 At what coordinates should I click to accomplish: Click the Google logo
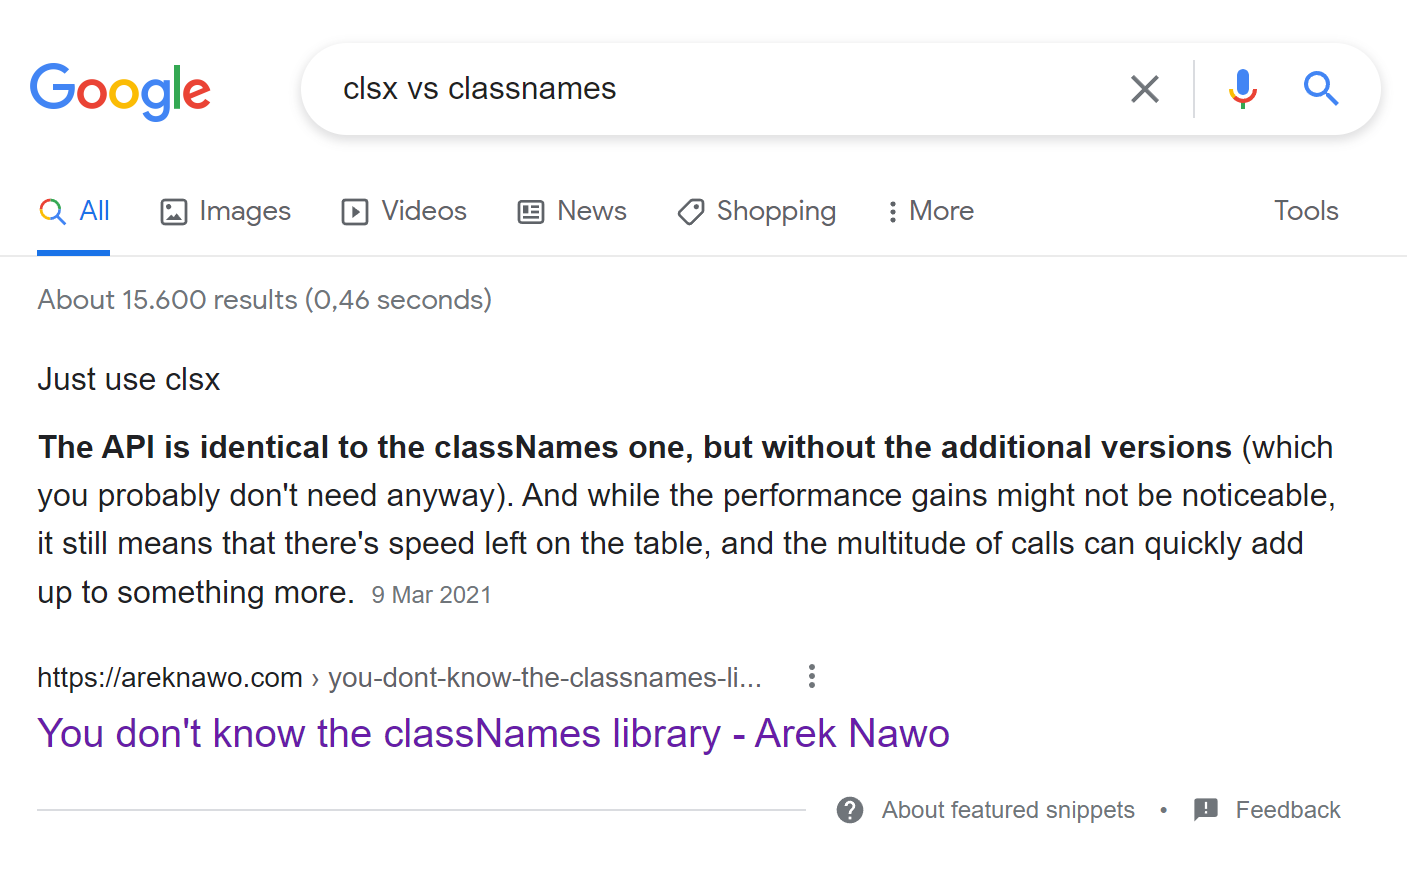(x=120, y=90)
